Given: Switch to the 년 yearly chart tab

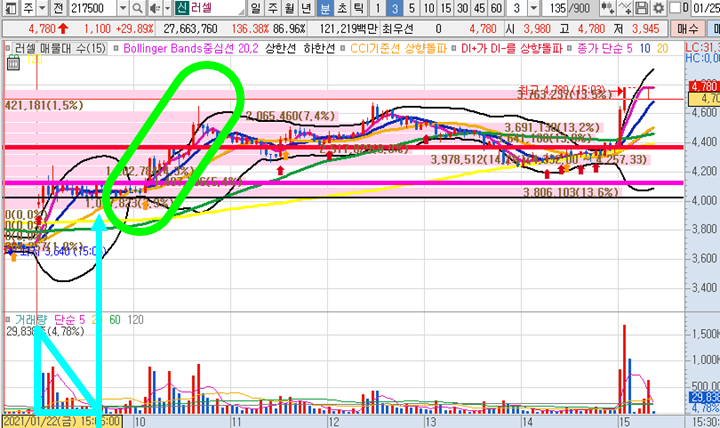Looking at the screenshot, I should tap(307, 8).
